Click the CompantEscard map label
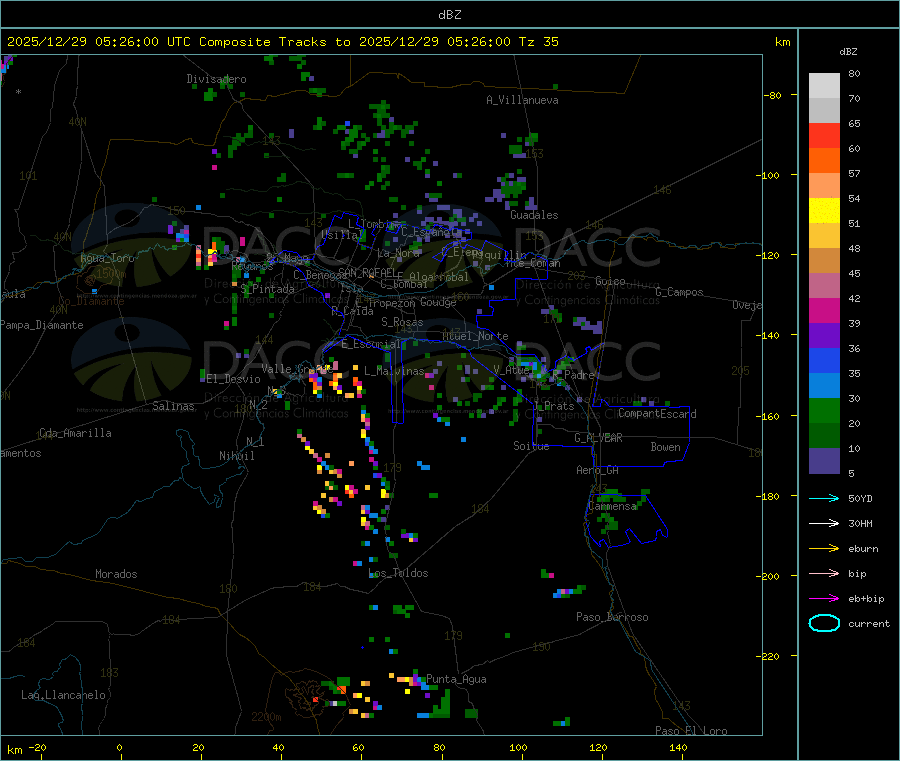 click(657, 414)
